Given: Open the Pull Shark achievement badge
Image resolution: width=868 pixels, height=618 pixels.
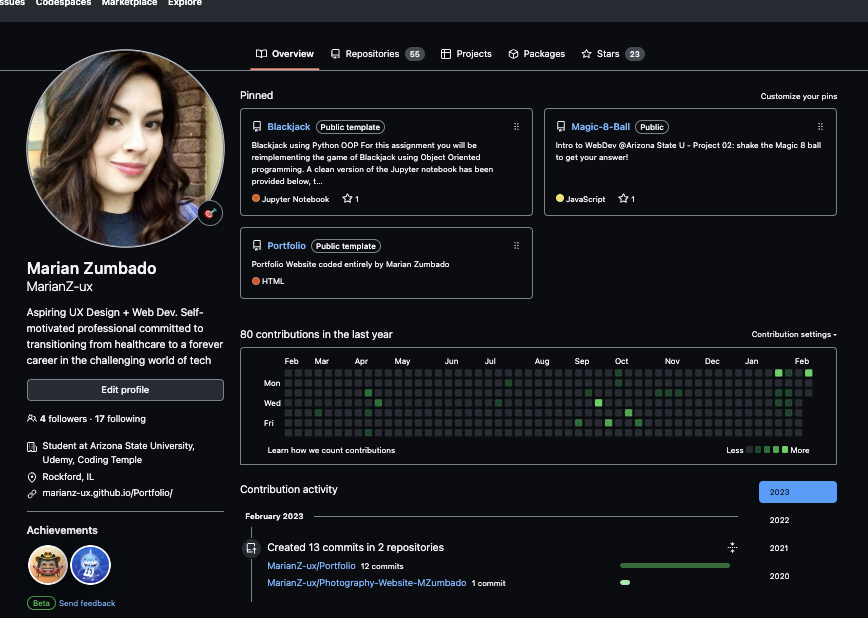Looking at the screenshot, I should click(x=90, y=565).
